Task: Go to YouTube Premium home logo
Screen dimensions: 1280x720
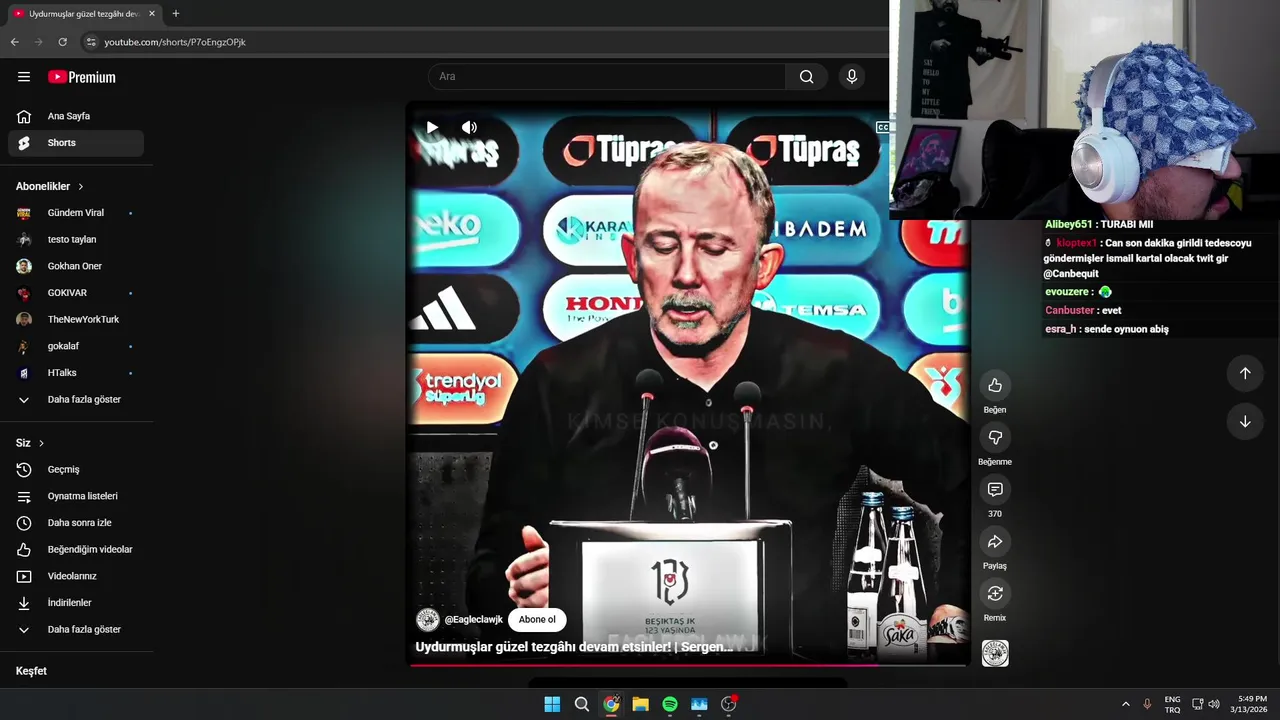Action: point(81,77)
